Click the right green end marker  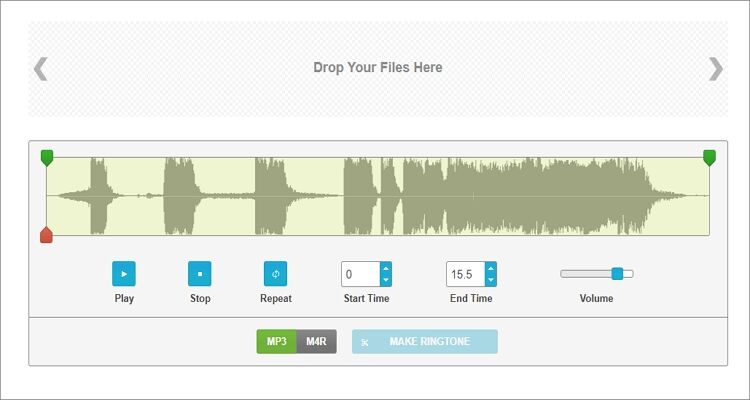[x=709, y=157]
